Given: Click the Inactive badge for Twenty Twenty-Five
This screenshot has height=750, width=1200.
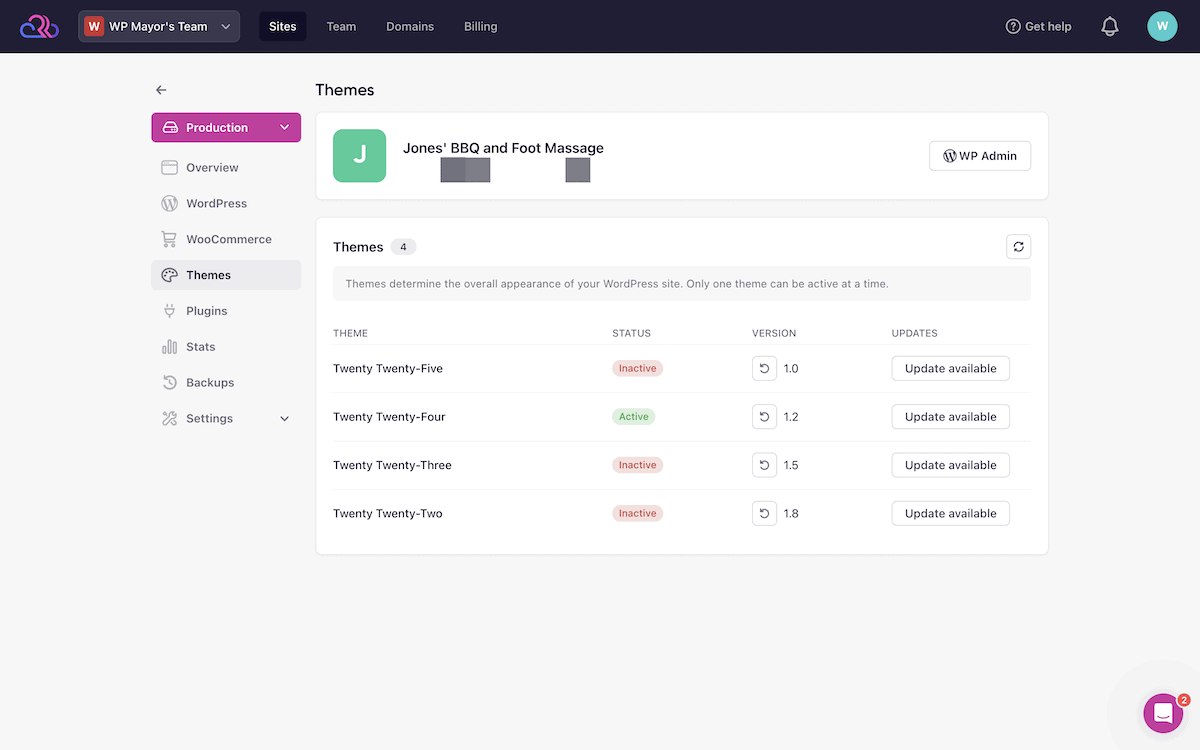Looking at the screenshot, I should (x=638, y=369).
